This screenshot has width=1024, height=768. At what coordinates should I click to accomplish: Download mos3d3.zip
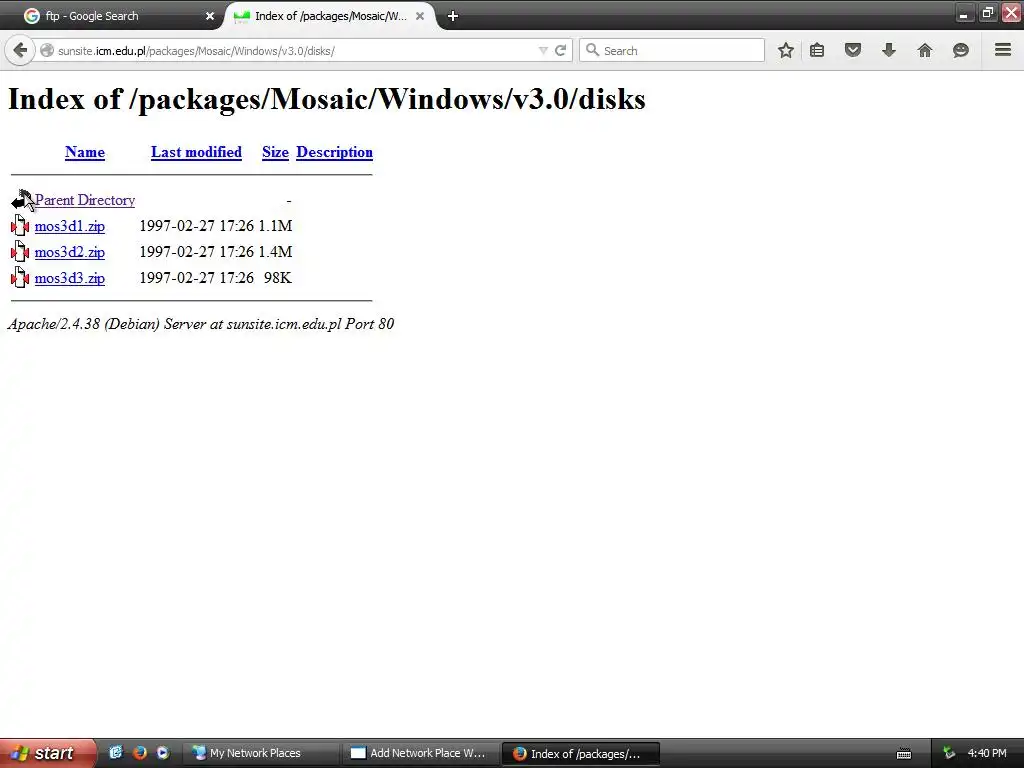tap(69, 278)
